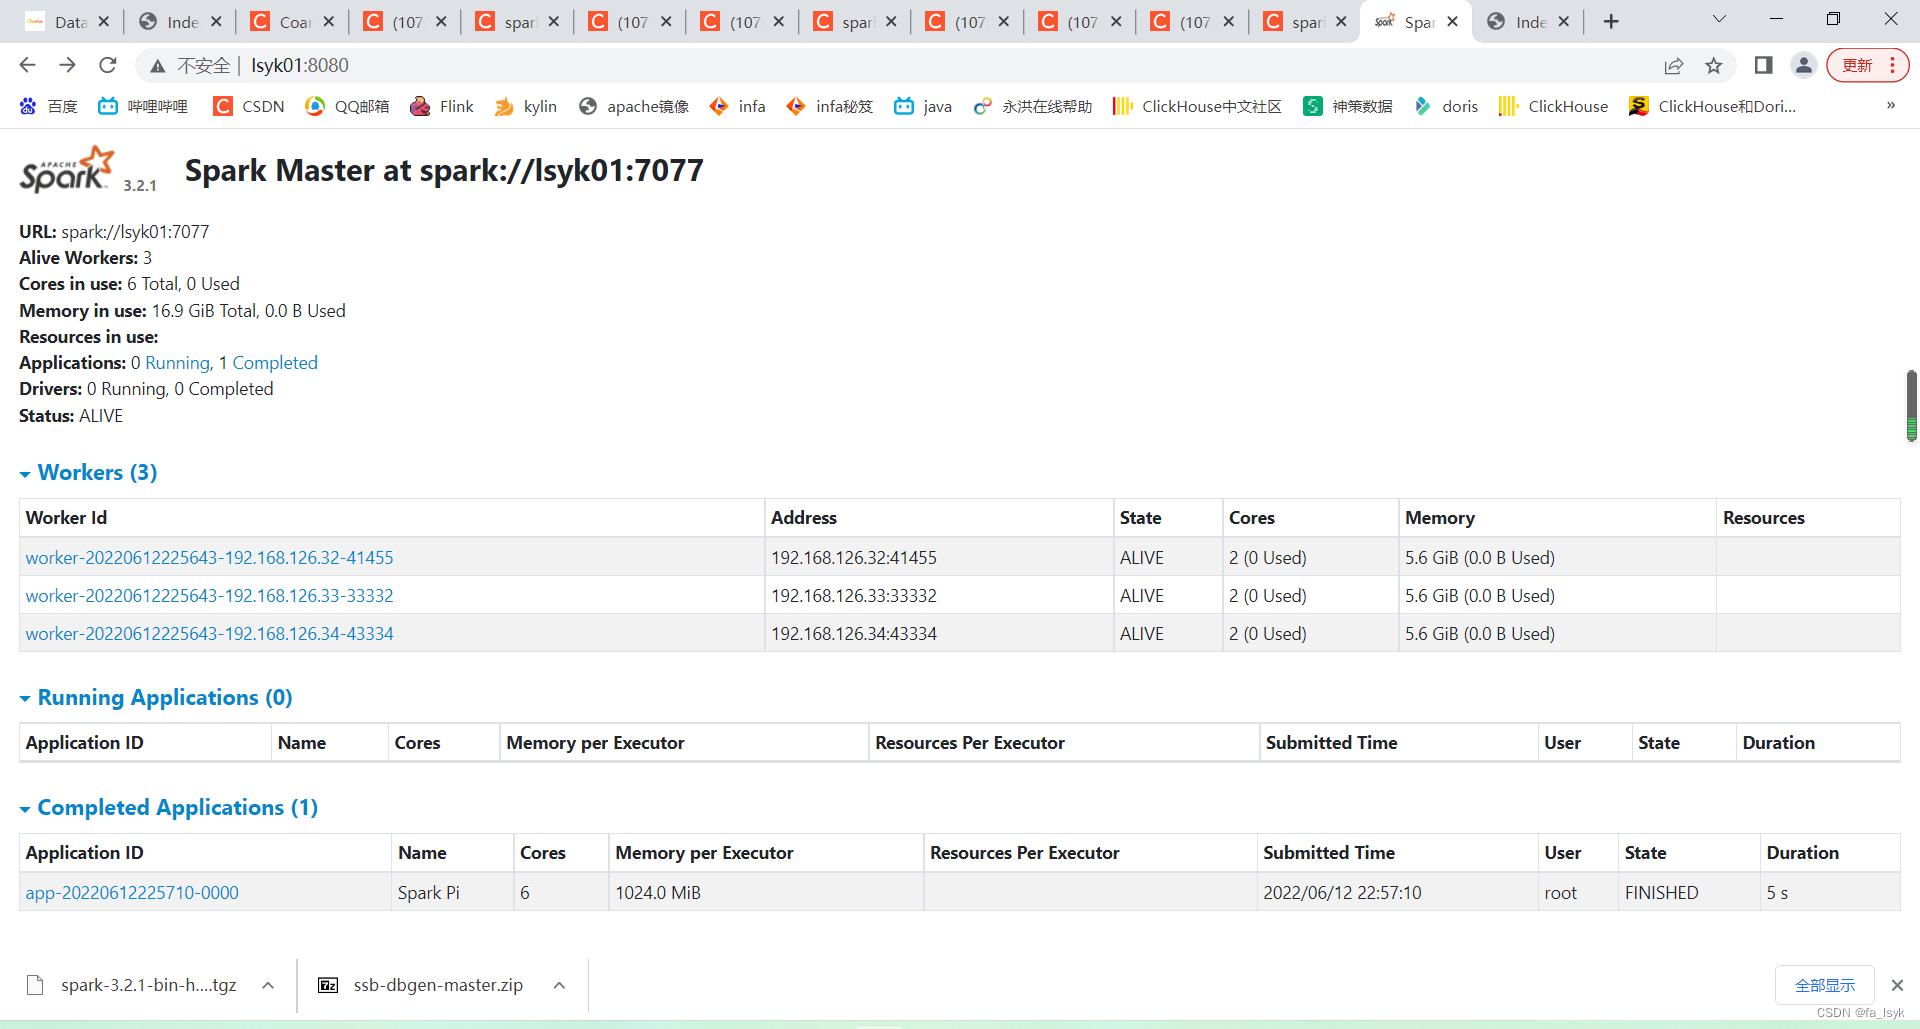
Task: Open menu for ssb-dbgen-master.zip download
Action: point(559,985)
